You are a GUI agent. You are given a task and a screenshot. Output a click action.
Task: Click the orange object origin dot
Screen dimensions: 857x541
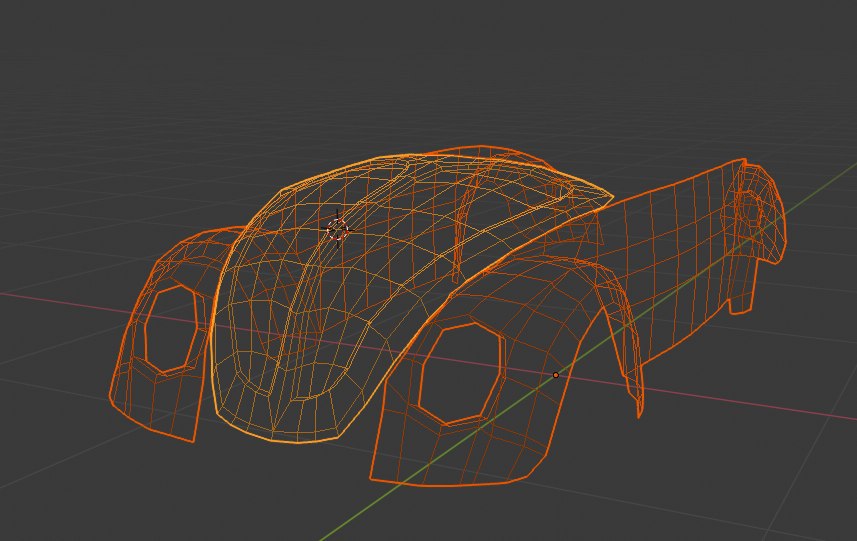(556, 375)
